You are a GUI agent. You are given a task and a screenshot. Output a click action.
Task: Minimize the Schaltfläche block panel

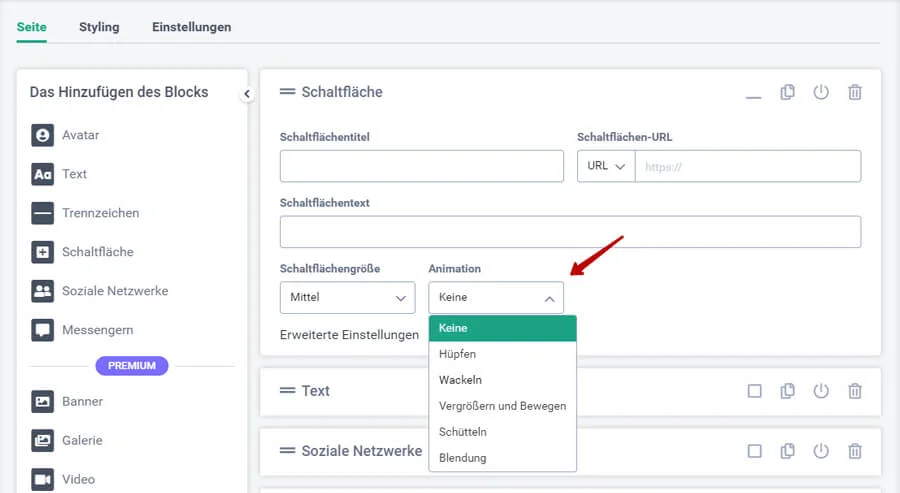tap(754, 94)
